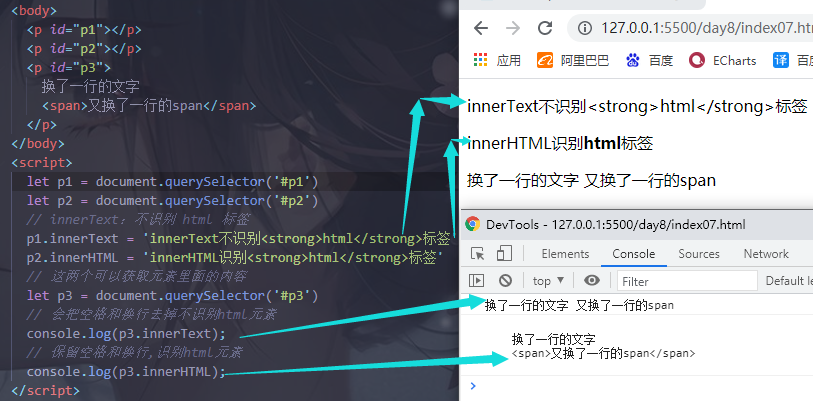Click the console.log(p3.innerHTML) line in editor
Image resolution: width=813 pixels, height=401 pixels.
pos(127,371)
